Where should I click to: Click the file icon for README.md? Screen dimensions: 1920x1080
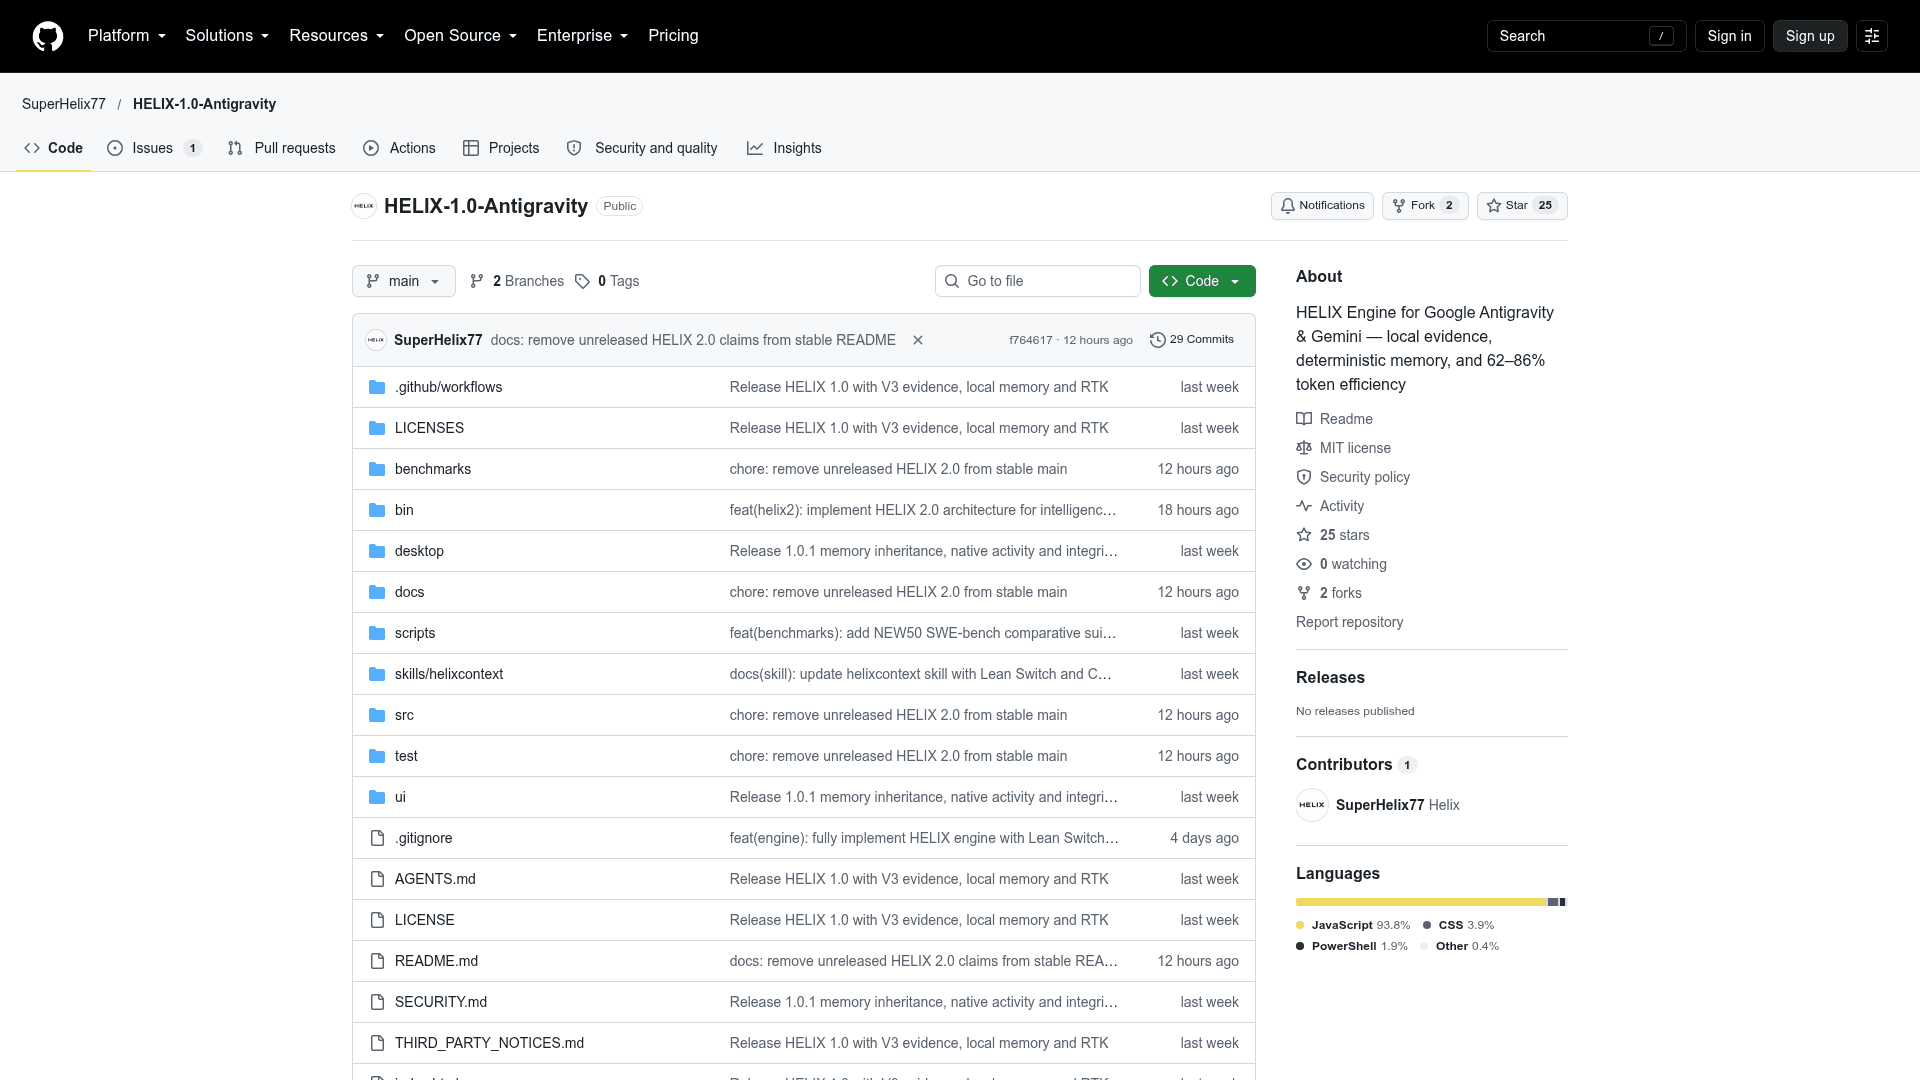coord(377,961)
